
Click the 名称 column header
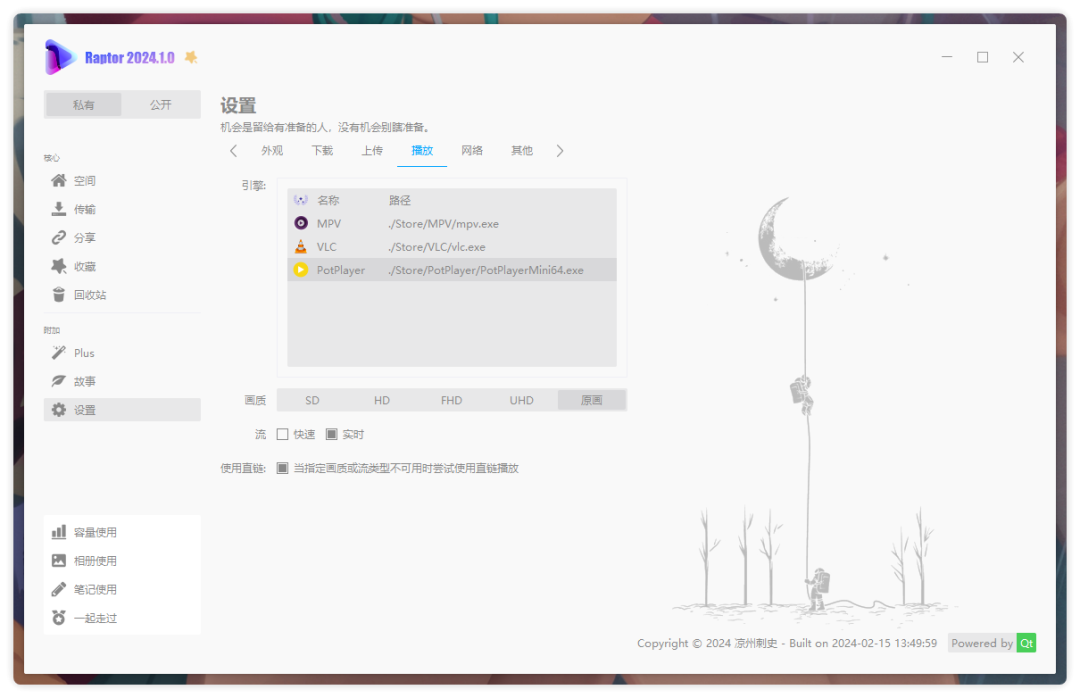coord(328,201)
